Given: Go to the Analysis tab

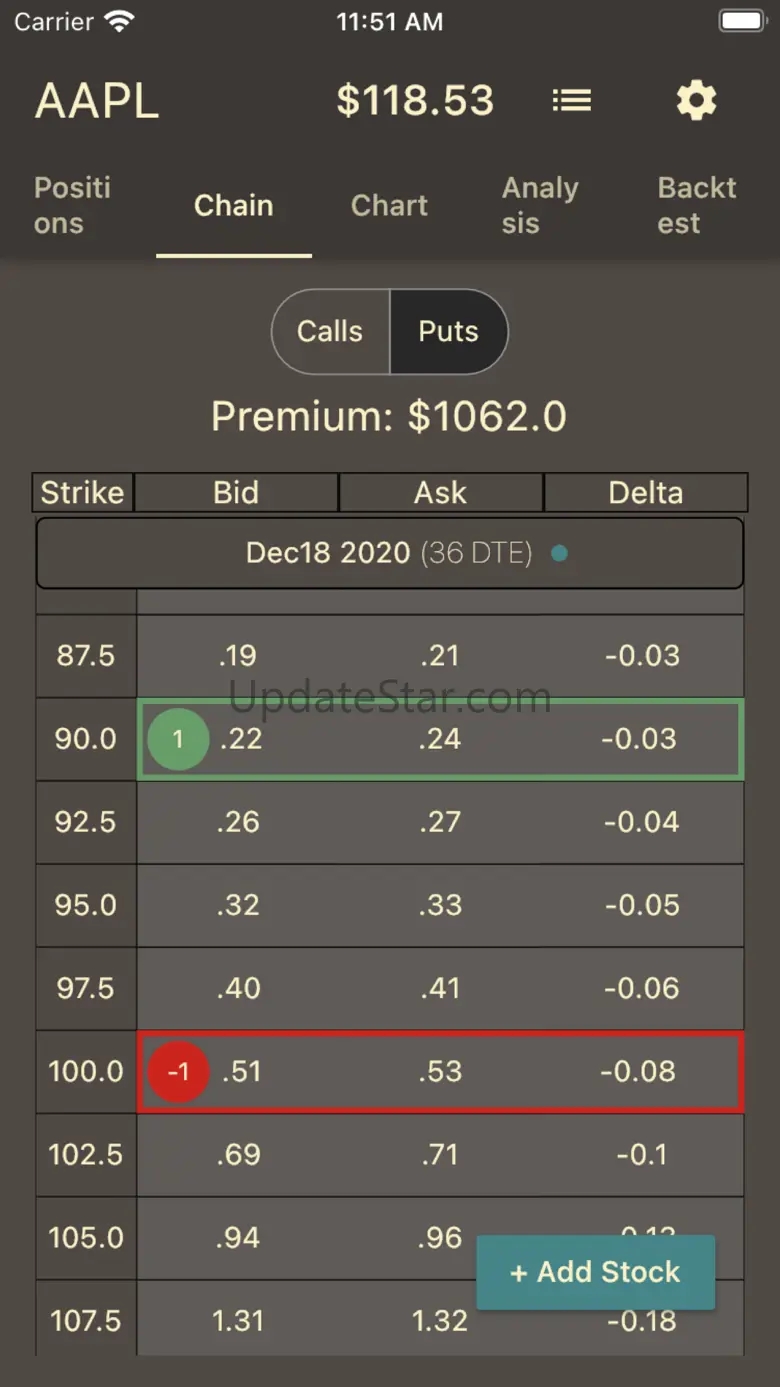Looking at the screenshot, I should (x=540, y=205).
